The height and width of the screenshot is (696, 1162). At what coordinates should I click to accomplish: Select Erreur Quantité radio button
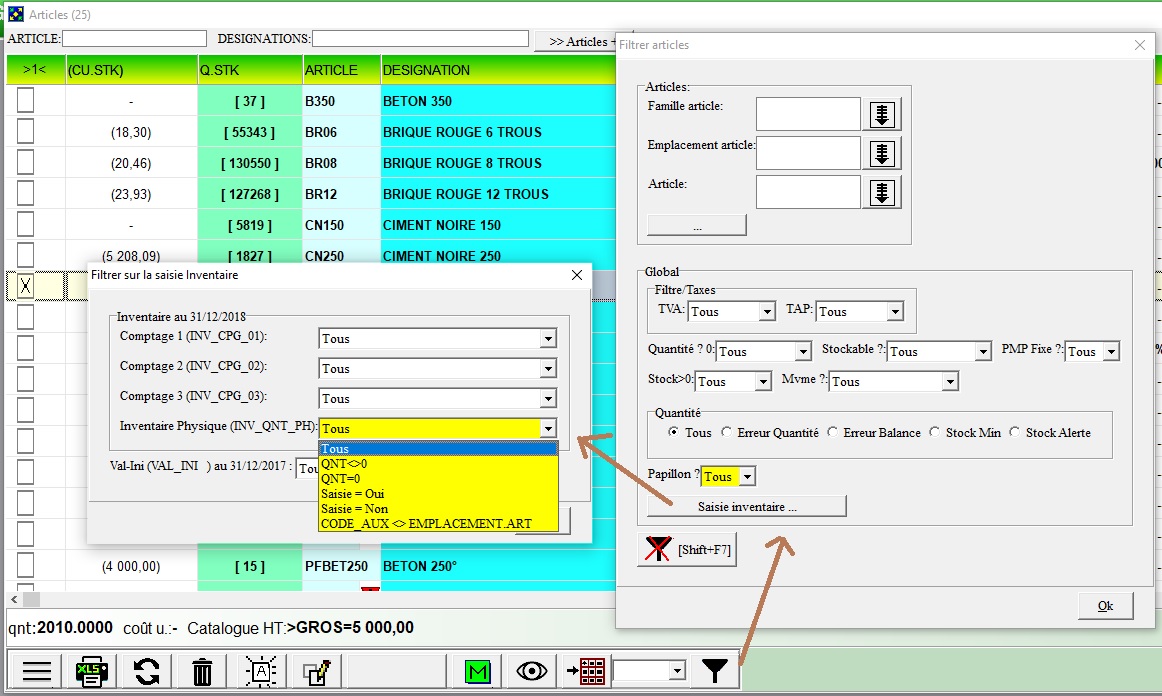point(726,431)
